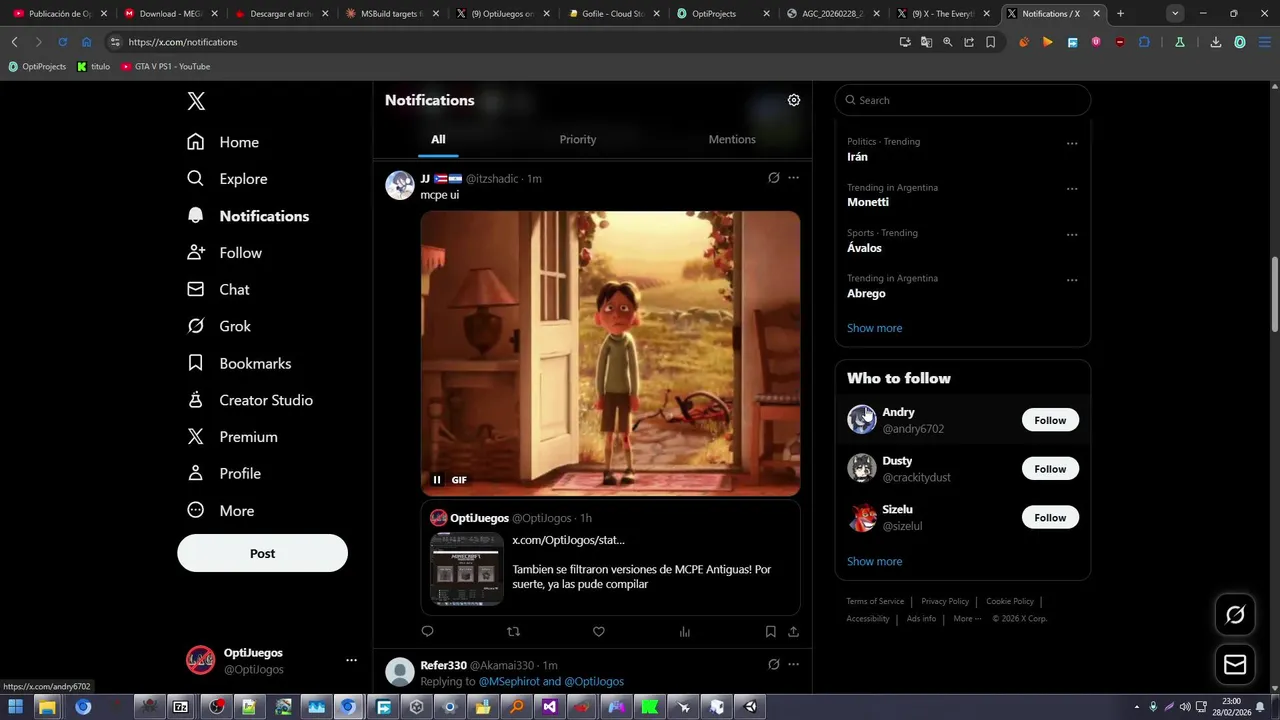The image size is (1280, 720).
Task: Open notifications settings gear
Action: 794,100
